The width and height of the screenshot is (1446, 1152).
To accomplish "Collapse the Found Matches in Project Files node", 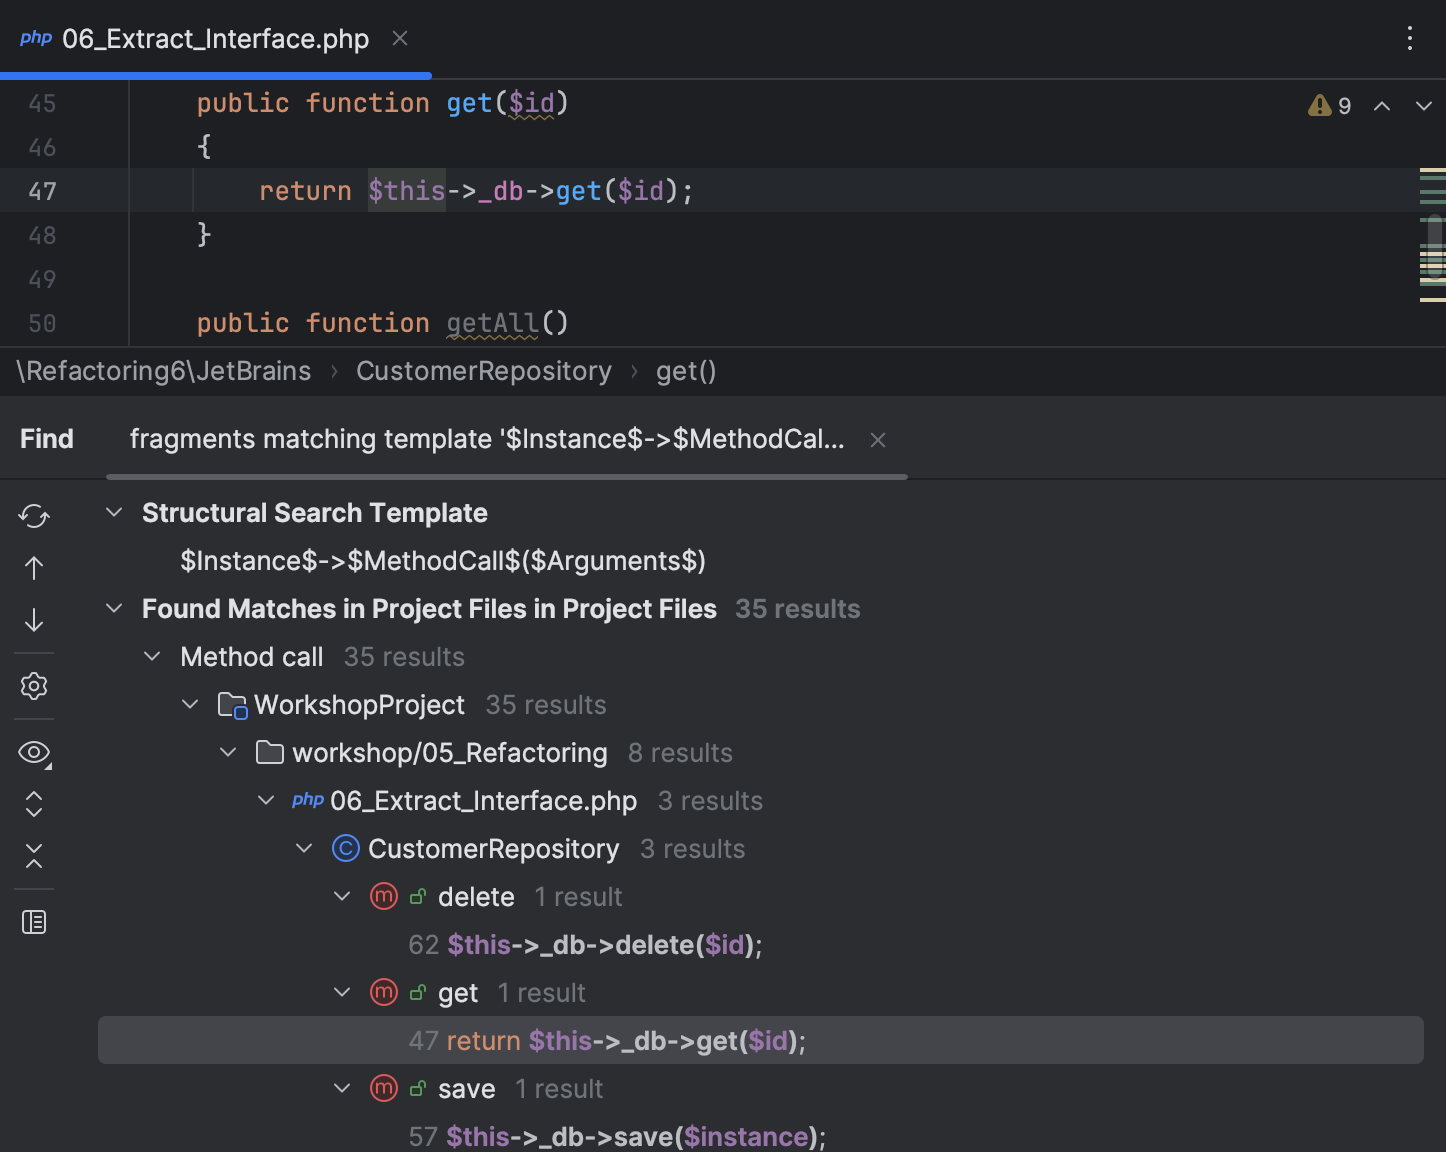I will point(113,608).
